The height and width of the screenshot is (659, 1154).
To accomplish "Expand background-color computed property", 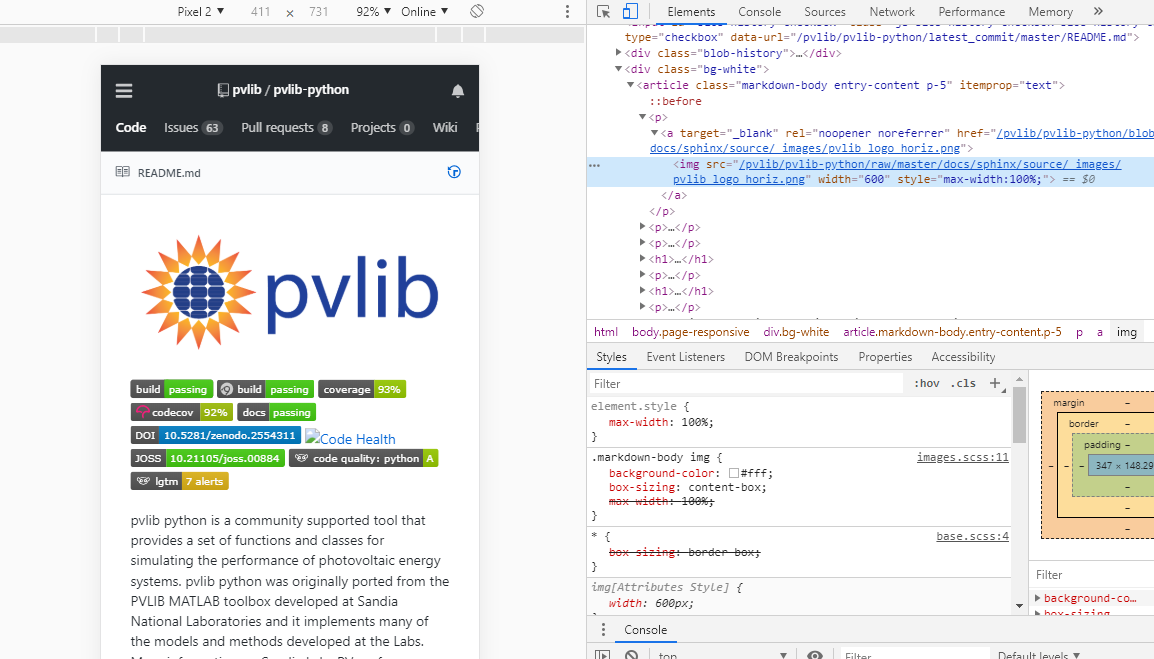I will 1038,598.
